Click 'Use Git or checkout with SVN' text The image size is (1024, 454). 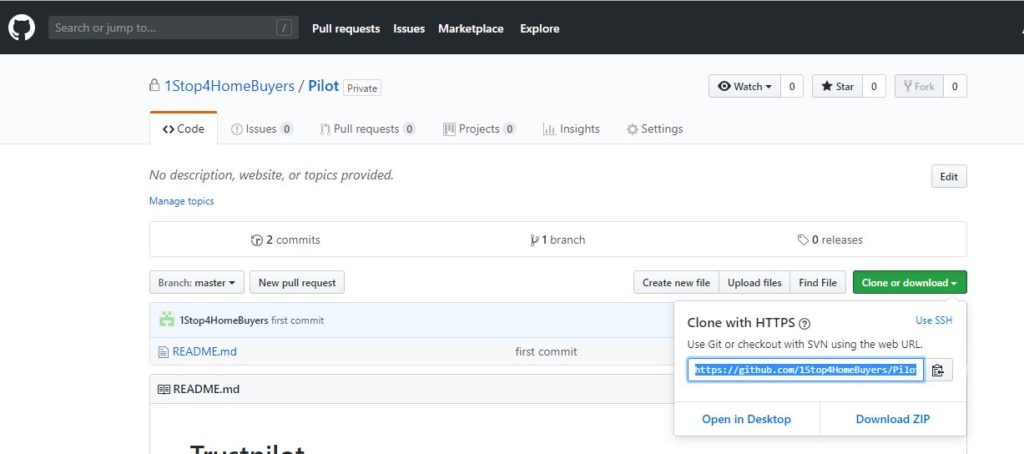point(805,344)
